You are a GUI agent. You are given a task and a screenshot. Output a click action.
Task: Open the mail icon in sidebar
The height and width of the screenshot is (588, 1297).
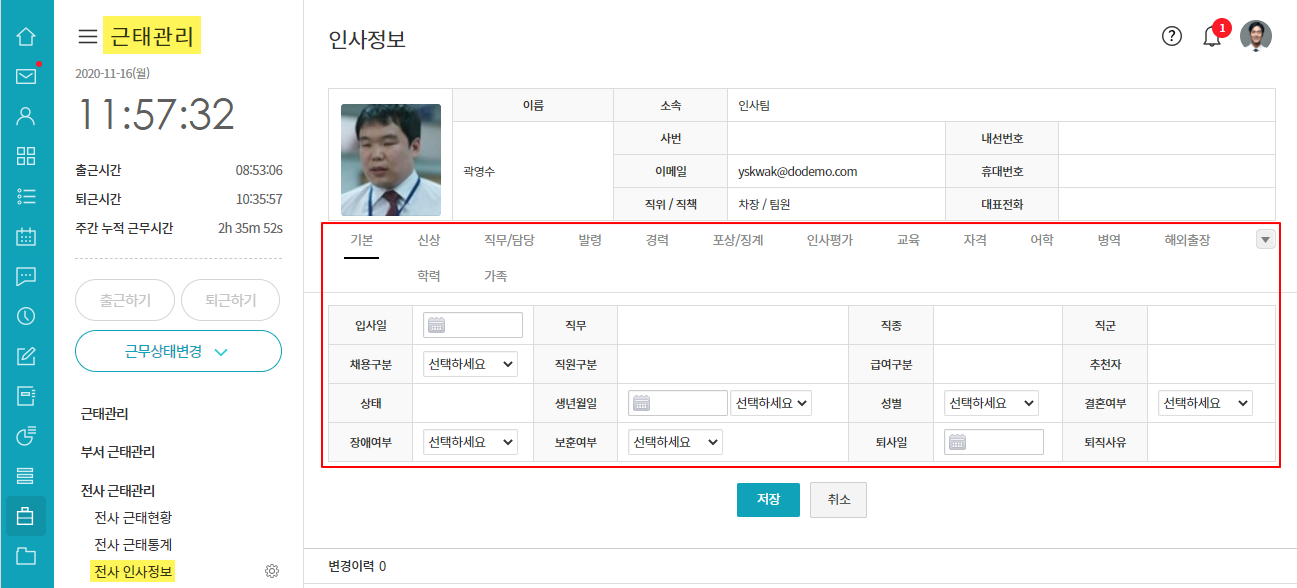pyautogui.click(x=26, y=76)
